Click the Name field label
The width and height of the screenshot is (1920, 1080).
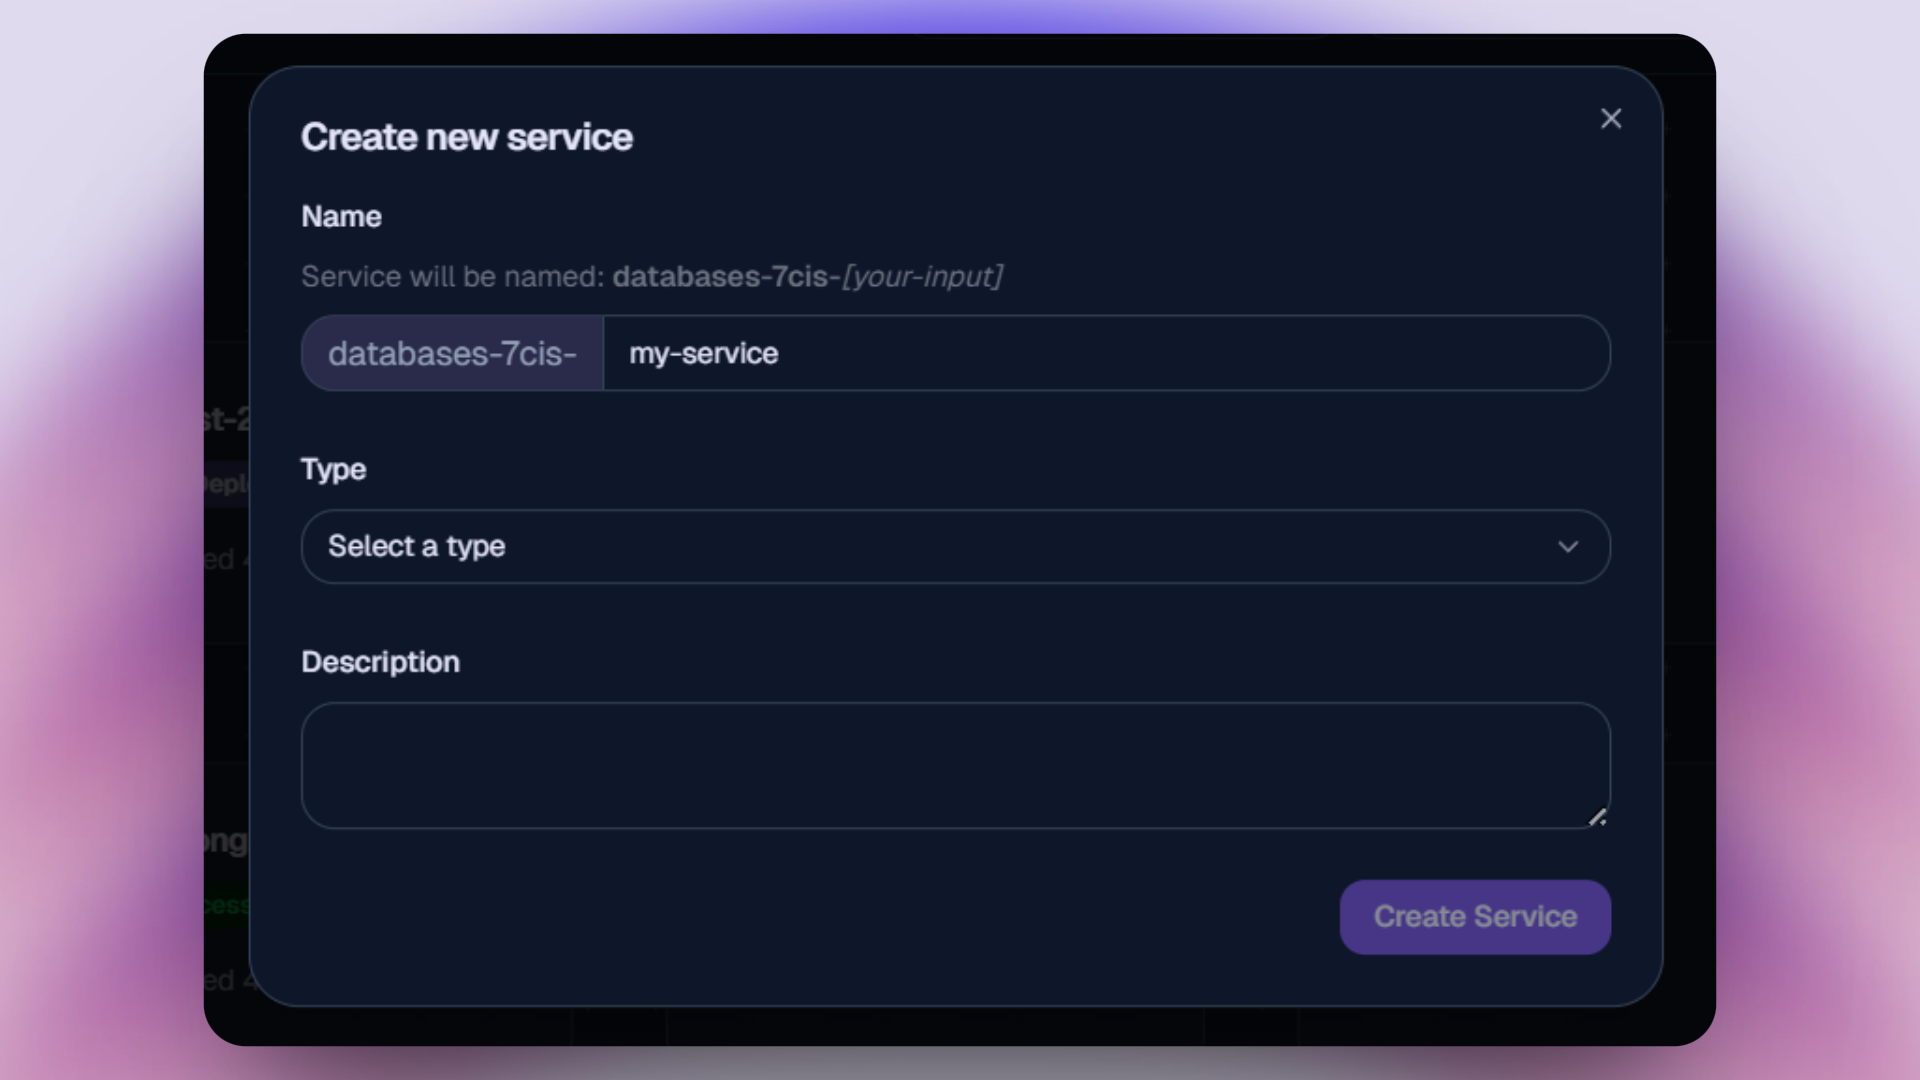341,216
